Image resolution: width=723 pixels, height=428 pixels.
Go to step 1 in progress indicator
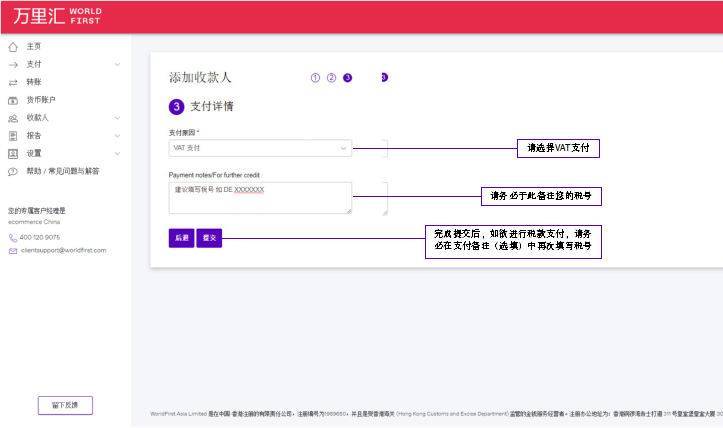tap(315, 77)
